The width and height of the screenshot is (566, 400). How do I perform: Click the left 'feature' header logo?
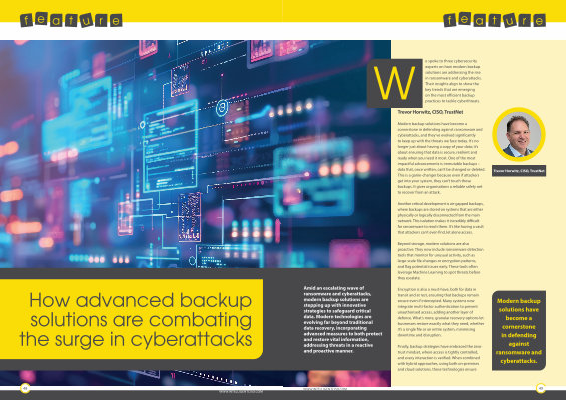pos(71,20)
